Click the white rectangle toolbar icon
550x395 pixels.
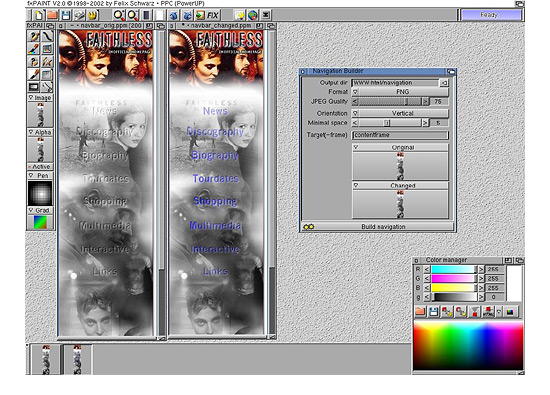159,15
